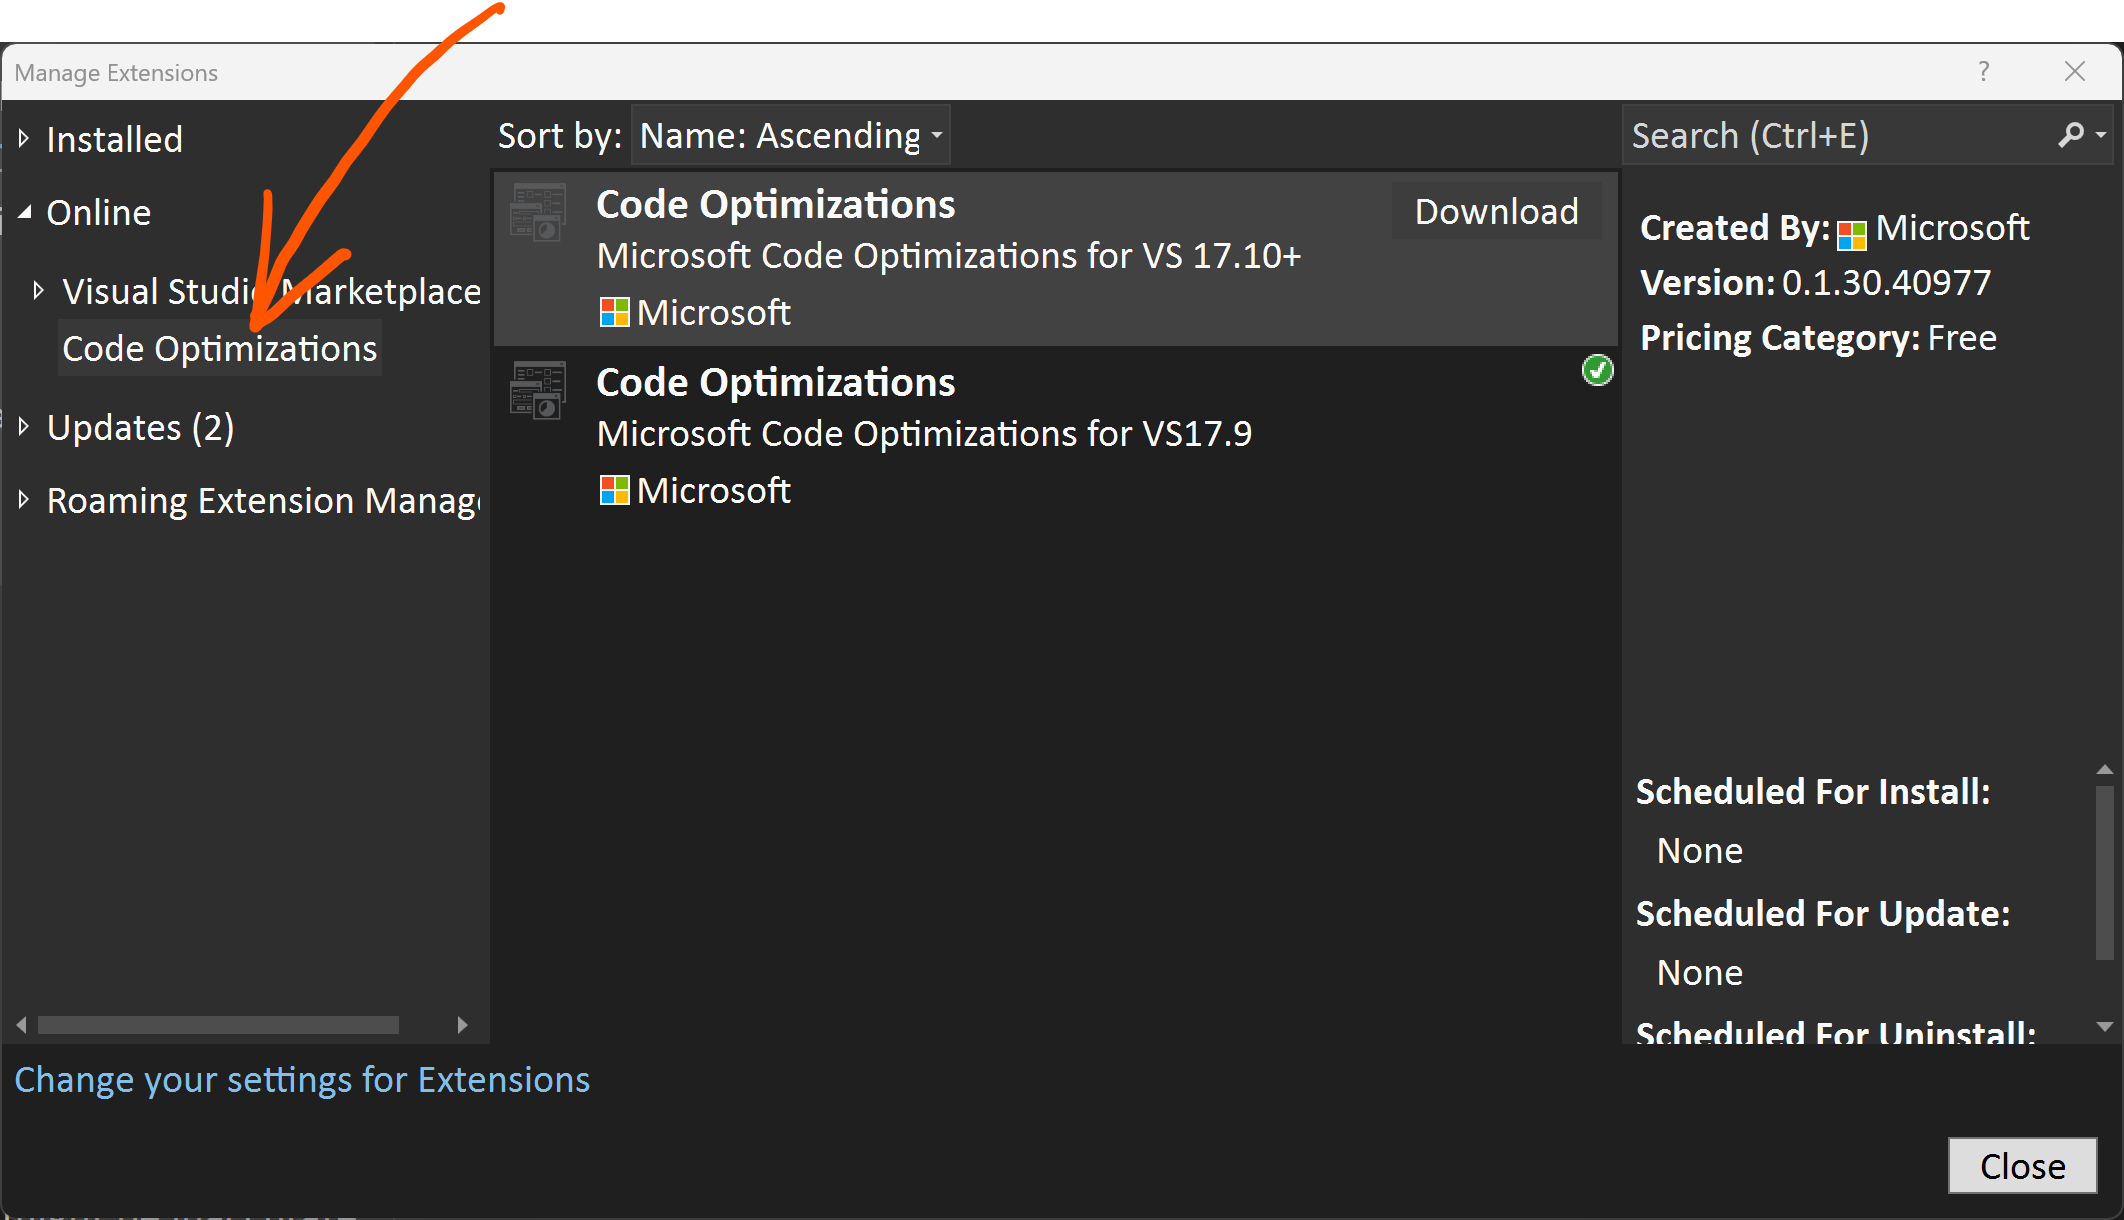Select the Code Optimizations VS17.9 list entry
This screenshot has width=2124, height=1220.
1055,437
